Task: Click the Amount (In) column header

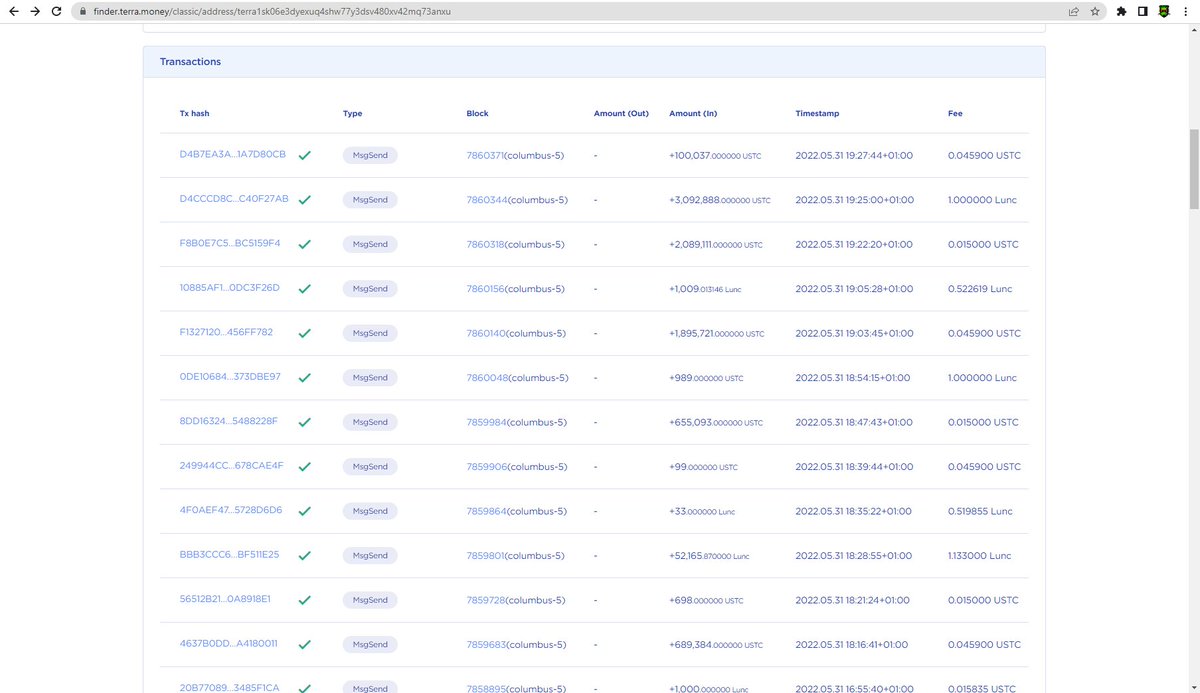Action: 693,114
